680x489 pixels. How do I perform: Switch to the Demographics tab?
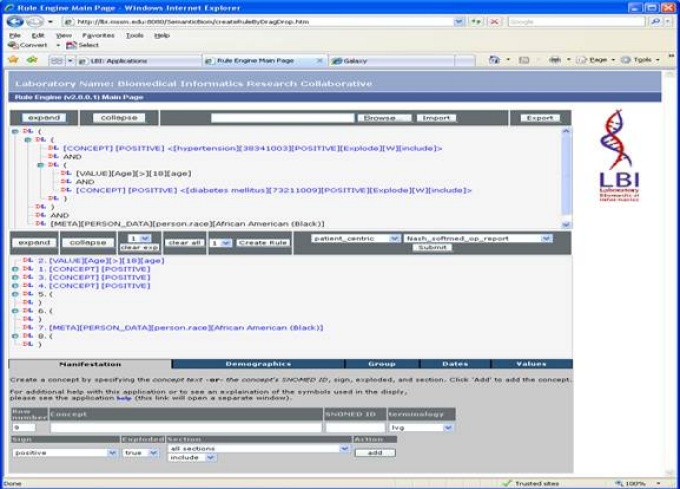[x=258, y=364]
